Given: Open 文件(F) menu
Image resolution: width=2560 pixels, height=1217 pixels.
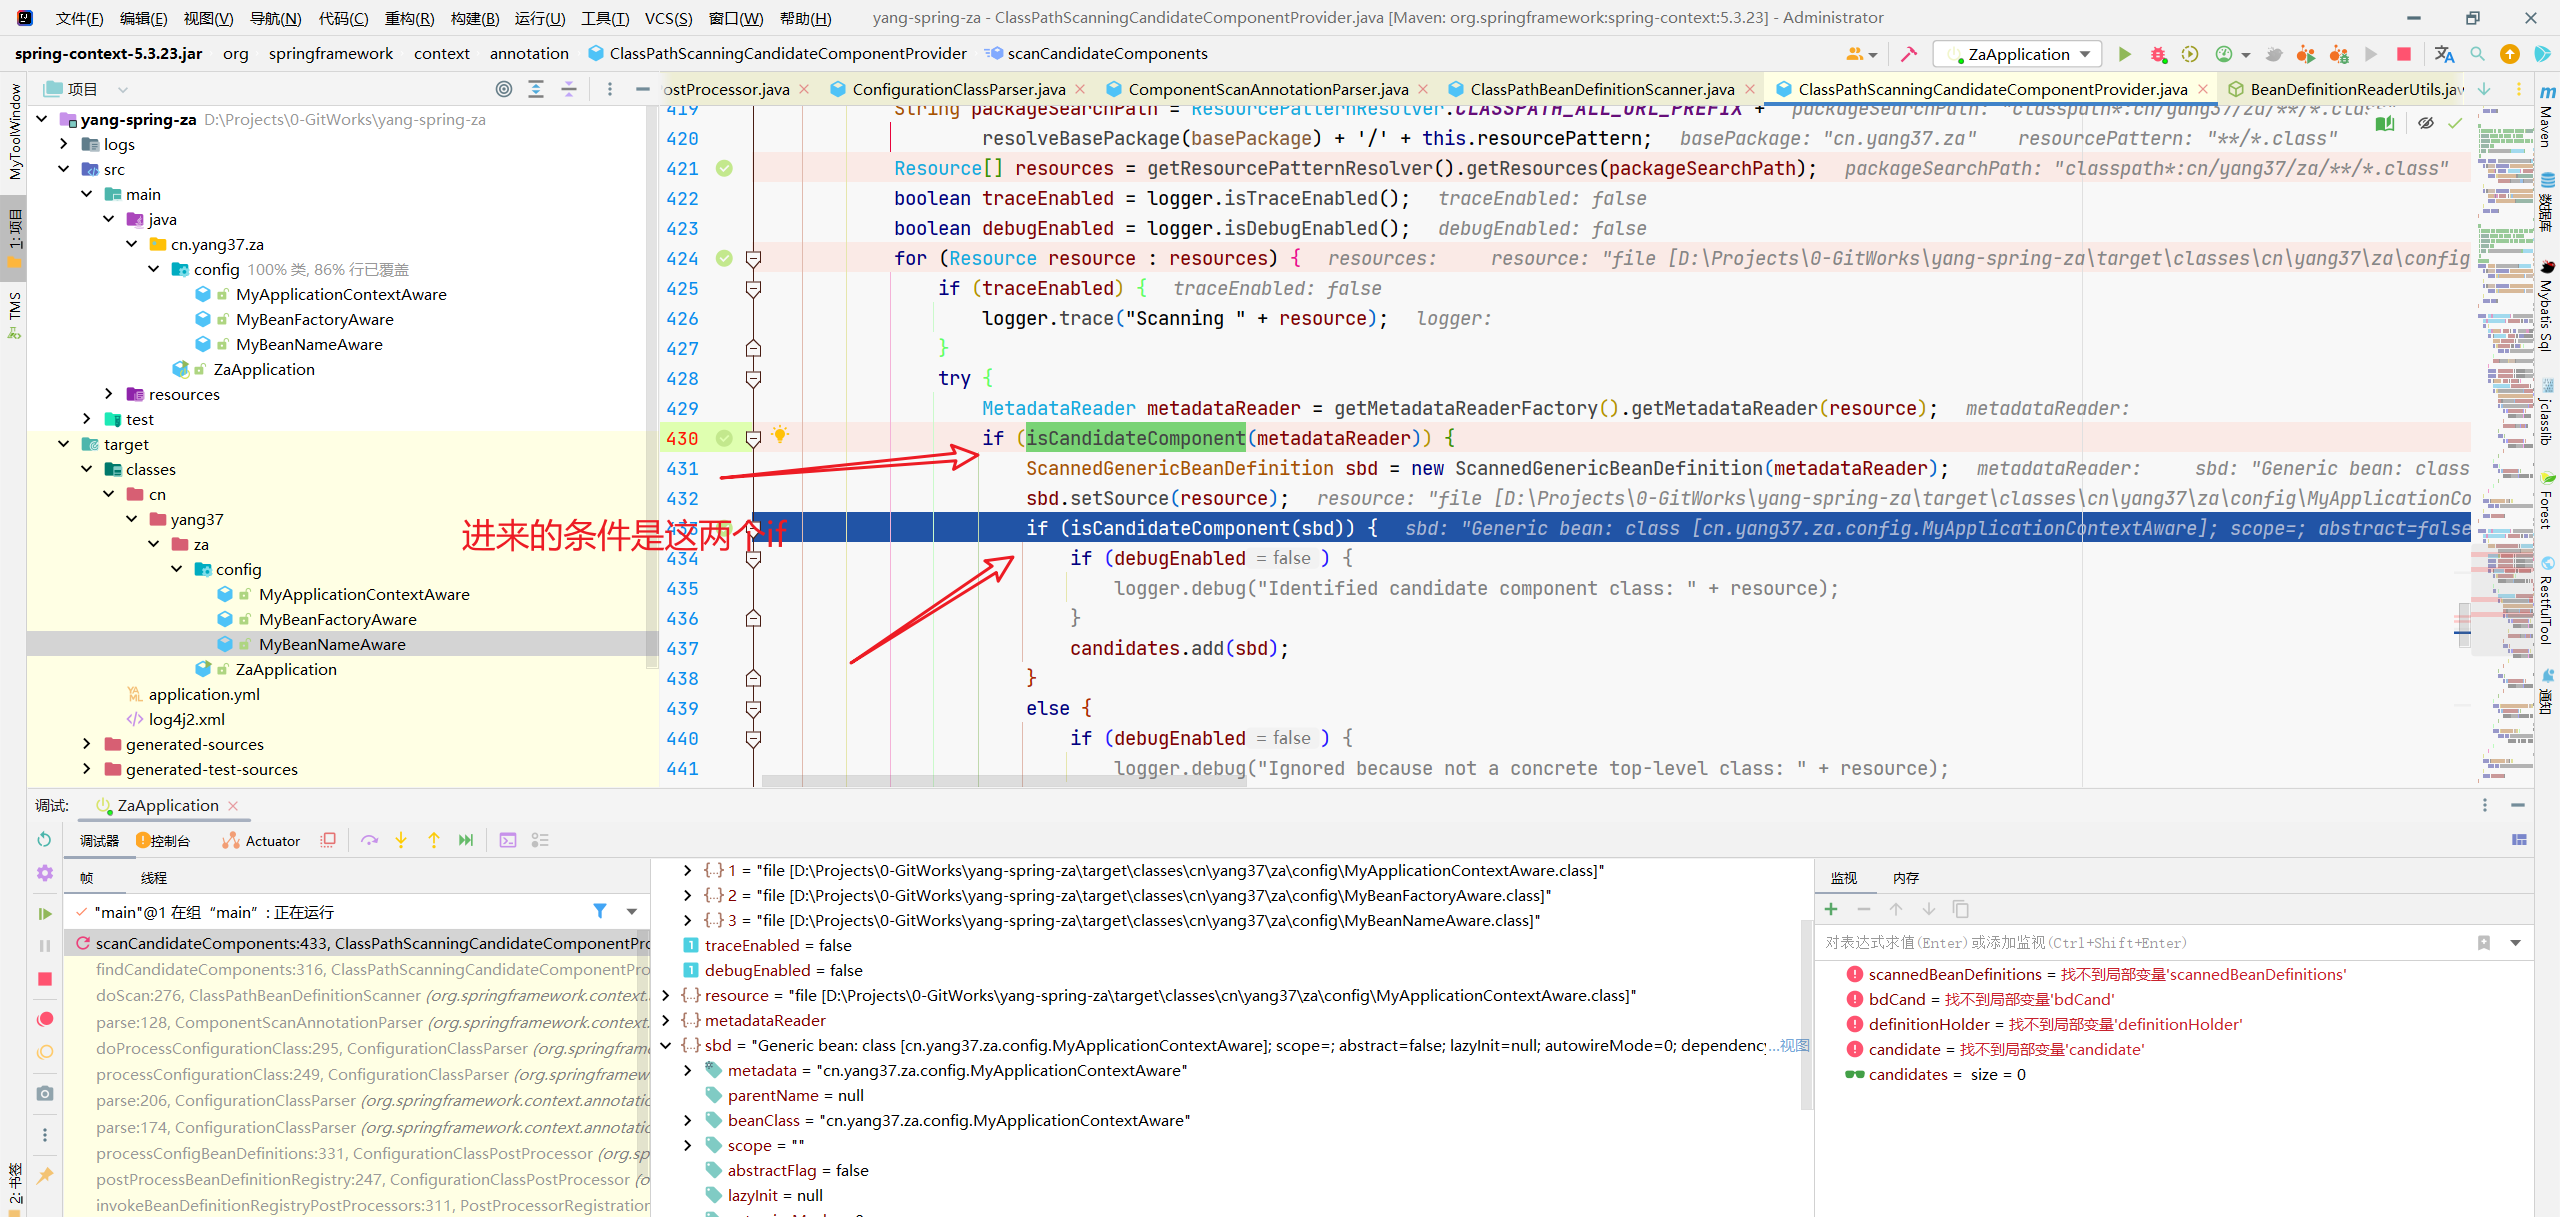Looking at the screenshot, I should 79,18.
